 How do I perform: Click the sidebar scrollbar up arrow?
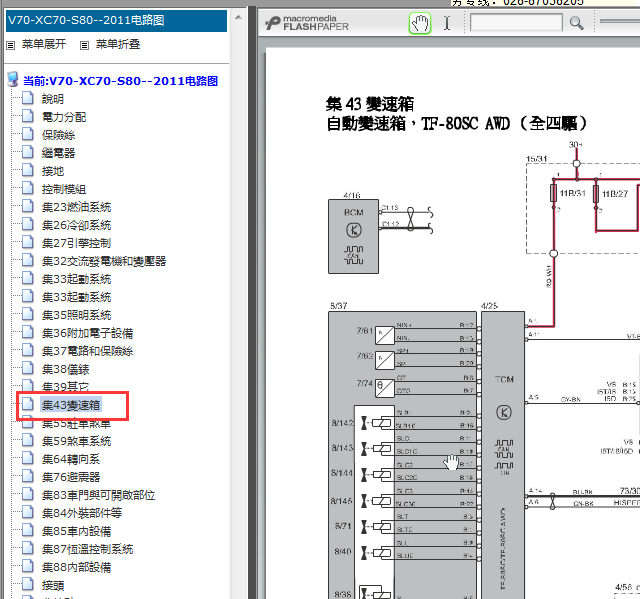tap(238, 18)
